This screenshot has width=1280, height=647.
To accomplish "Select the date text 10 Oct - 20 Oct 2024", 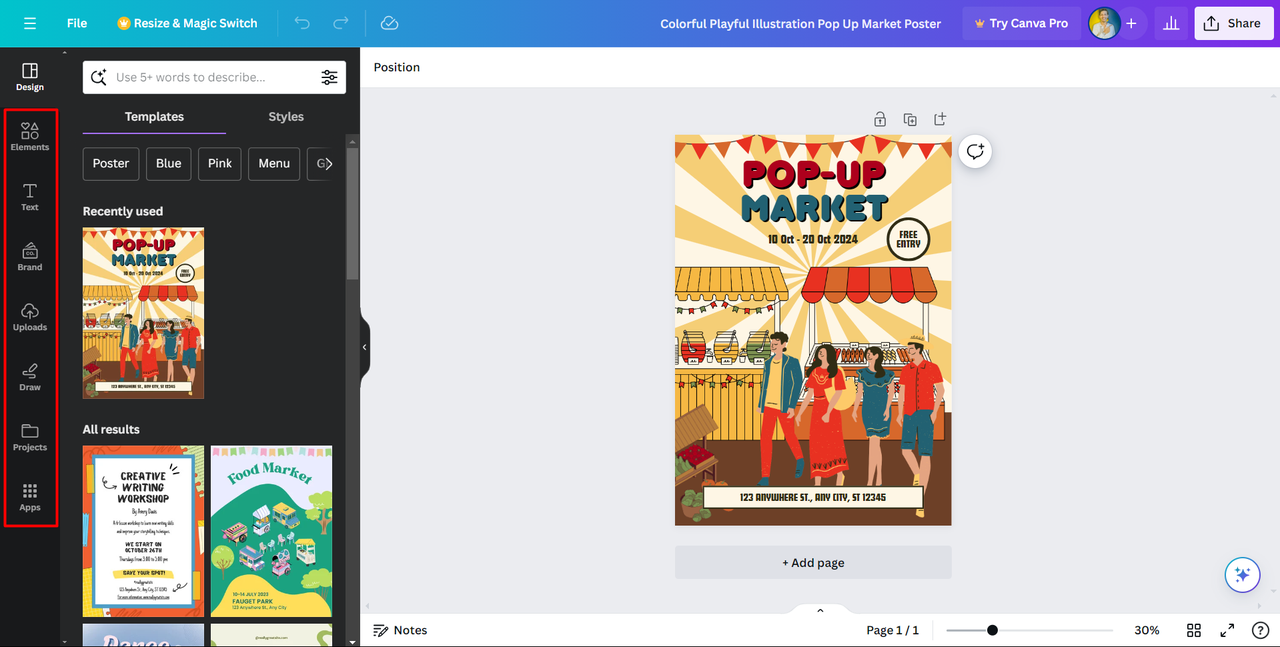I will 813,240.
